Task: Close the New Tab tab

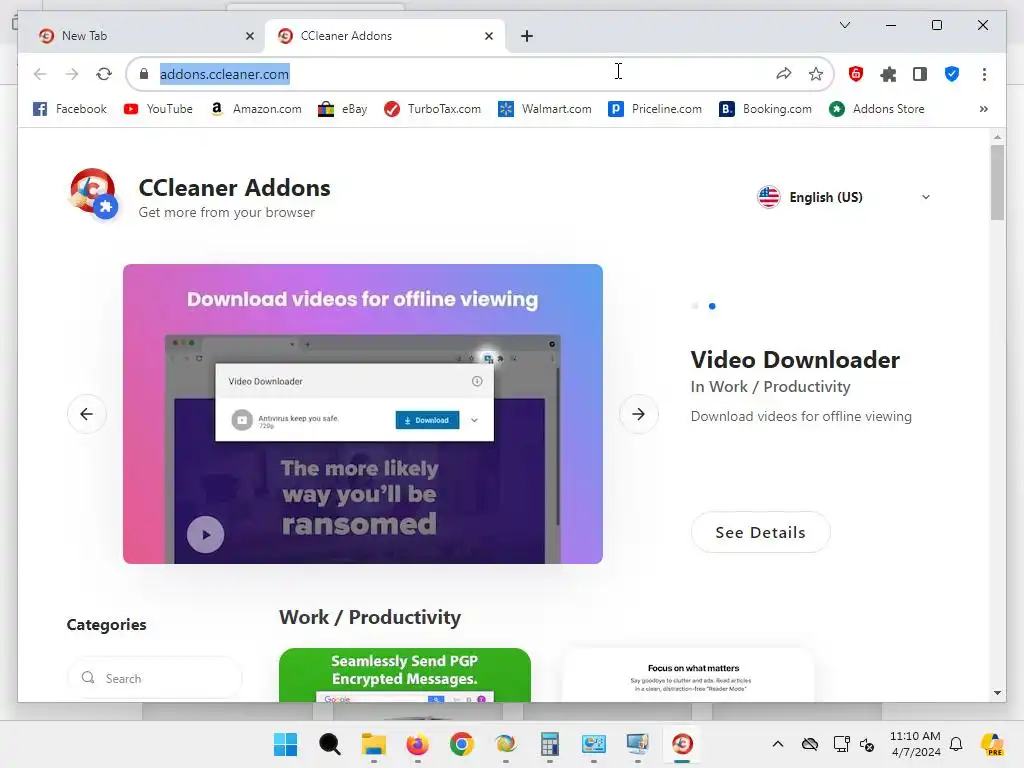Action: click(249, 36)
